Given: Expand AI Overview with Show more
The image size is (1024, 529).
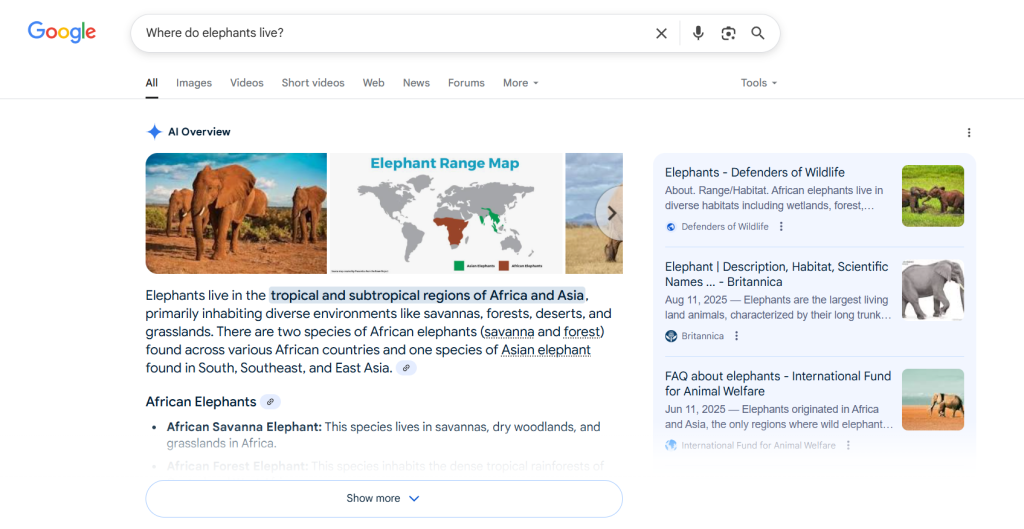Looking at the screenshot, I should 384,499.
